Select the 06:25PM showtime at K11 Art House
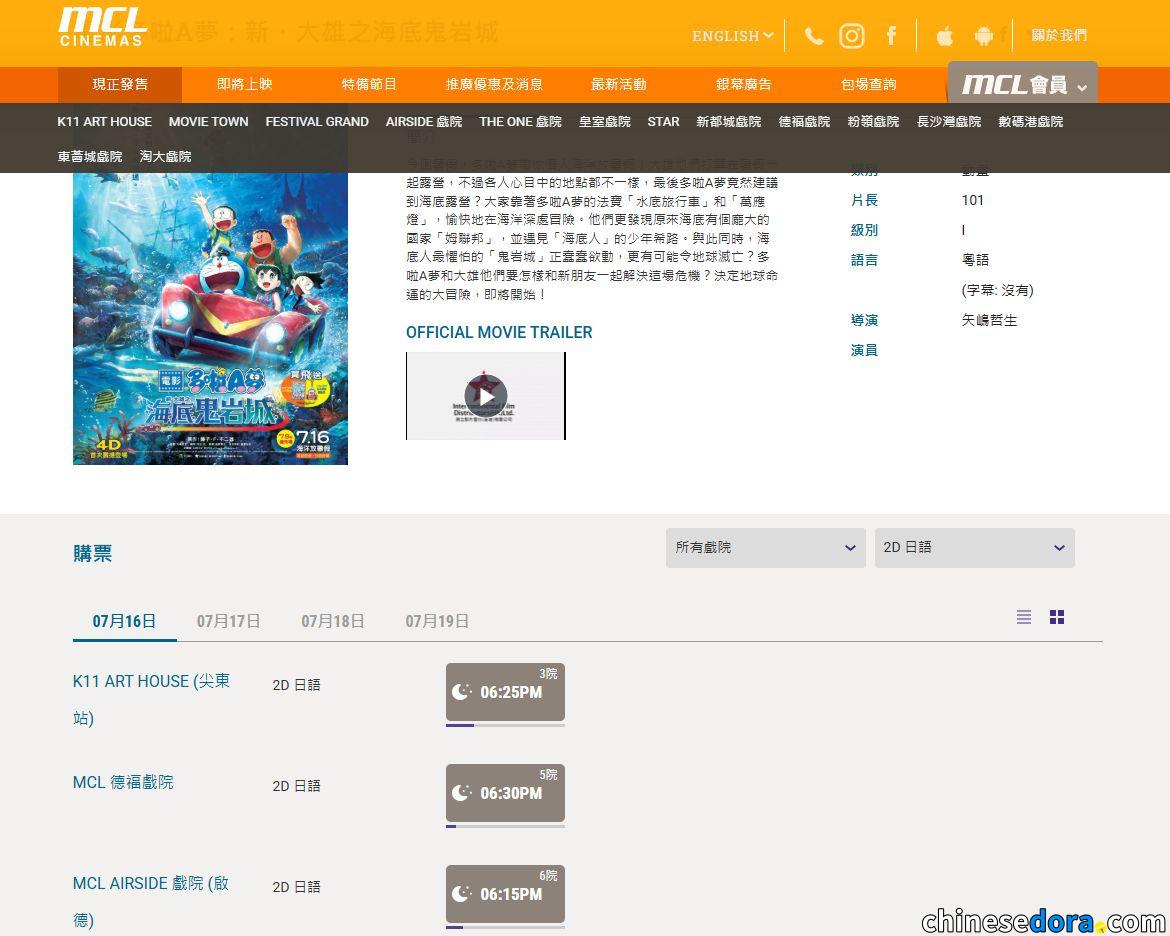This screenshot has width=1170, height=936. pos(505,692)
